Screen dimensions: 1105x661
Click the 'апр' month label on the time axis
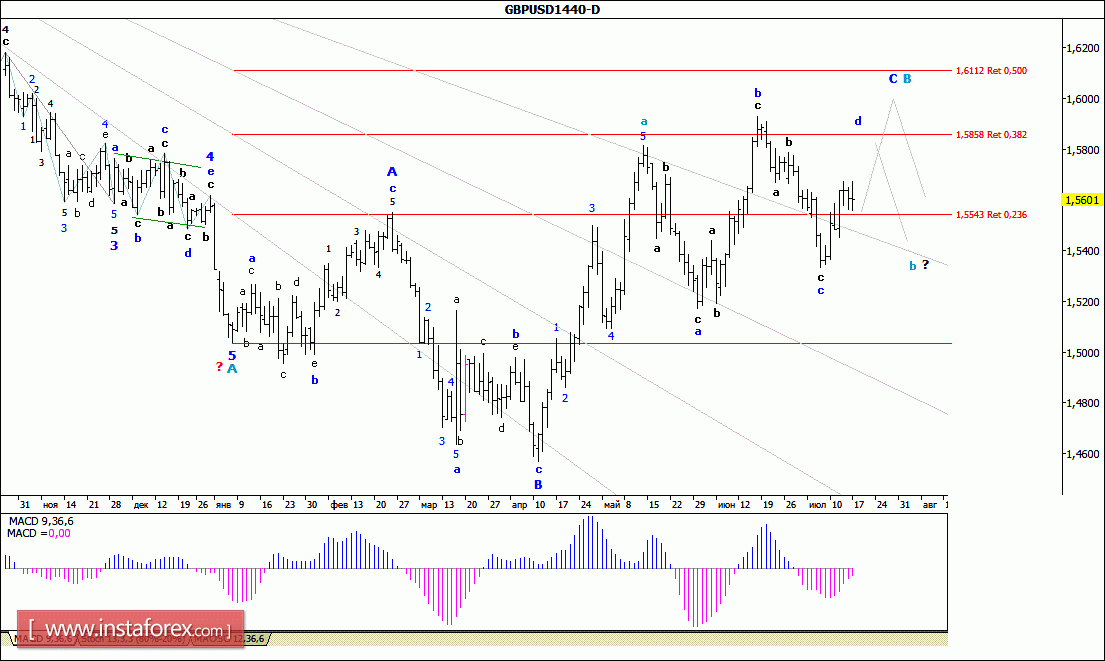coord(519,505)
